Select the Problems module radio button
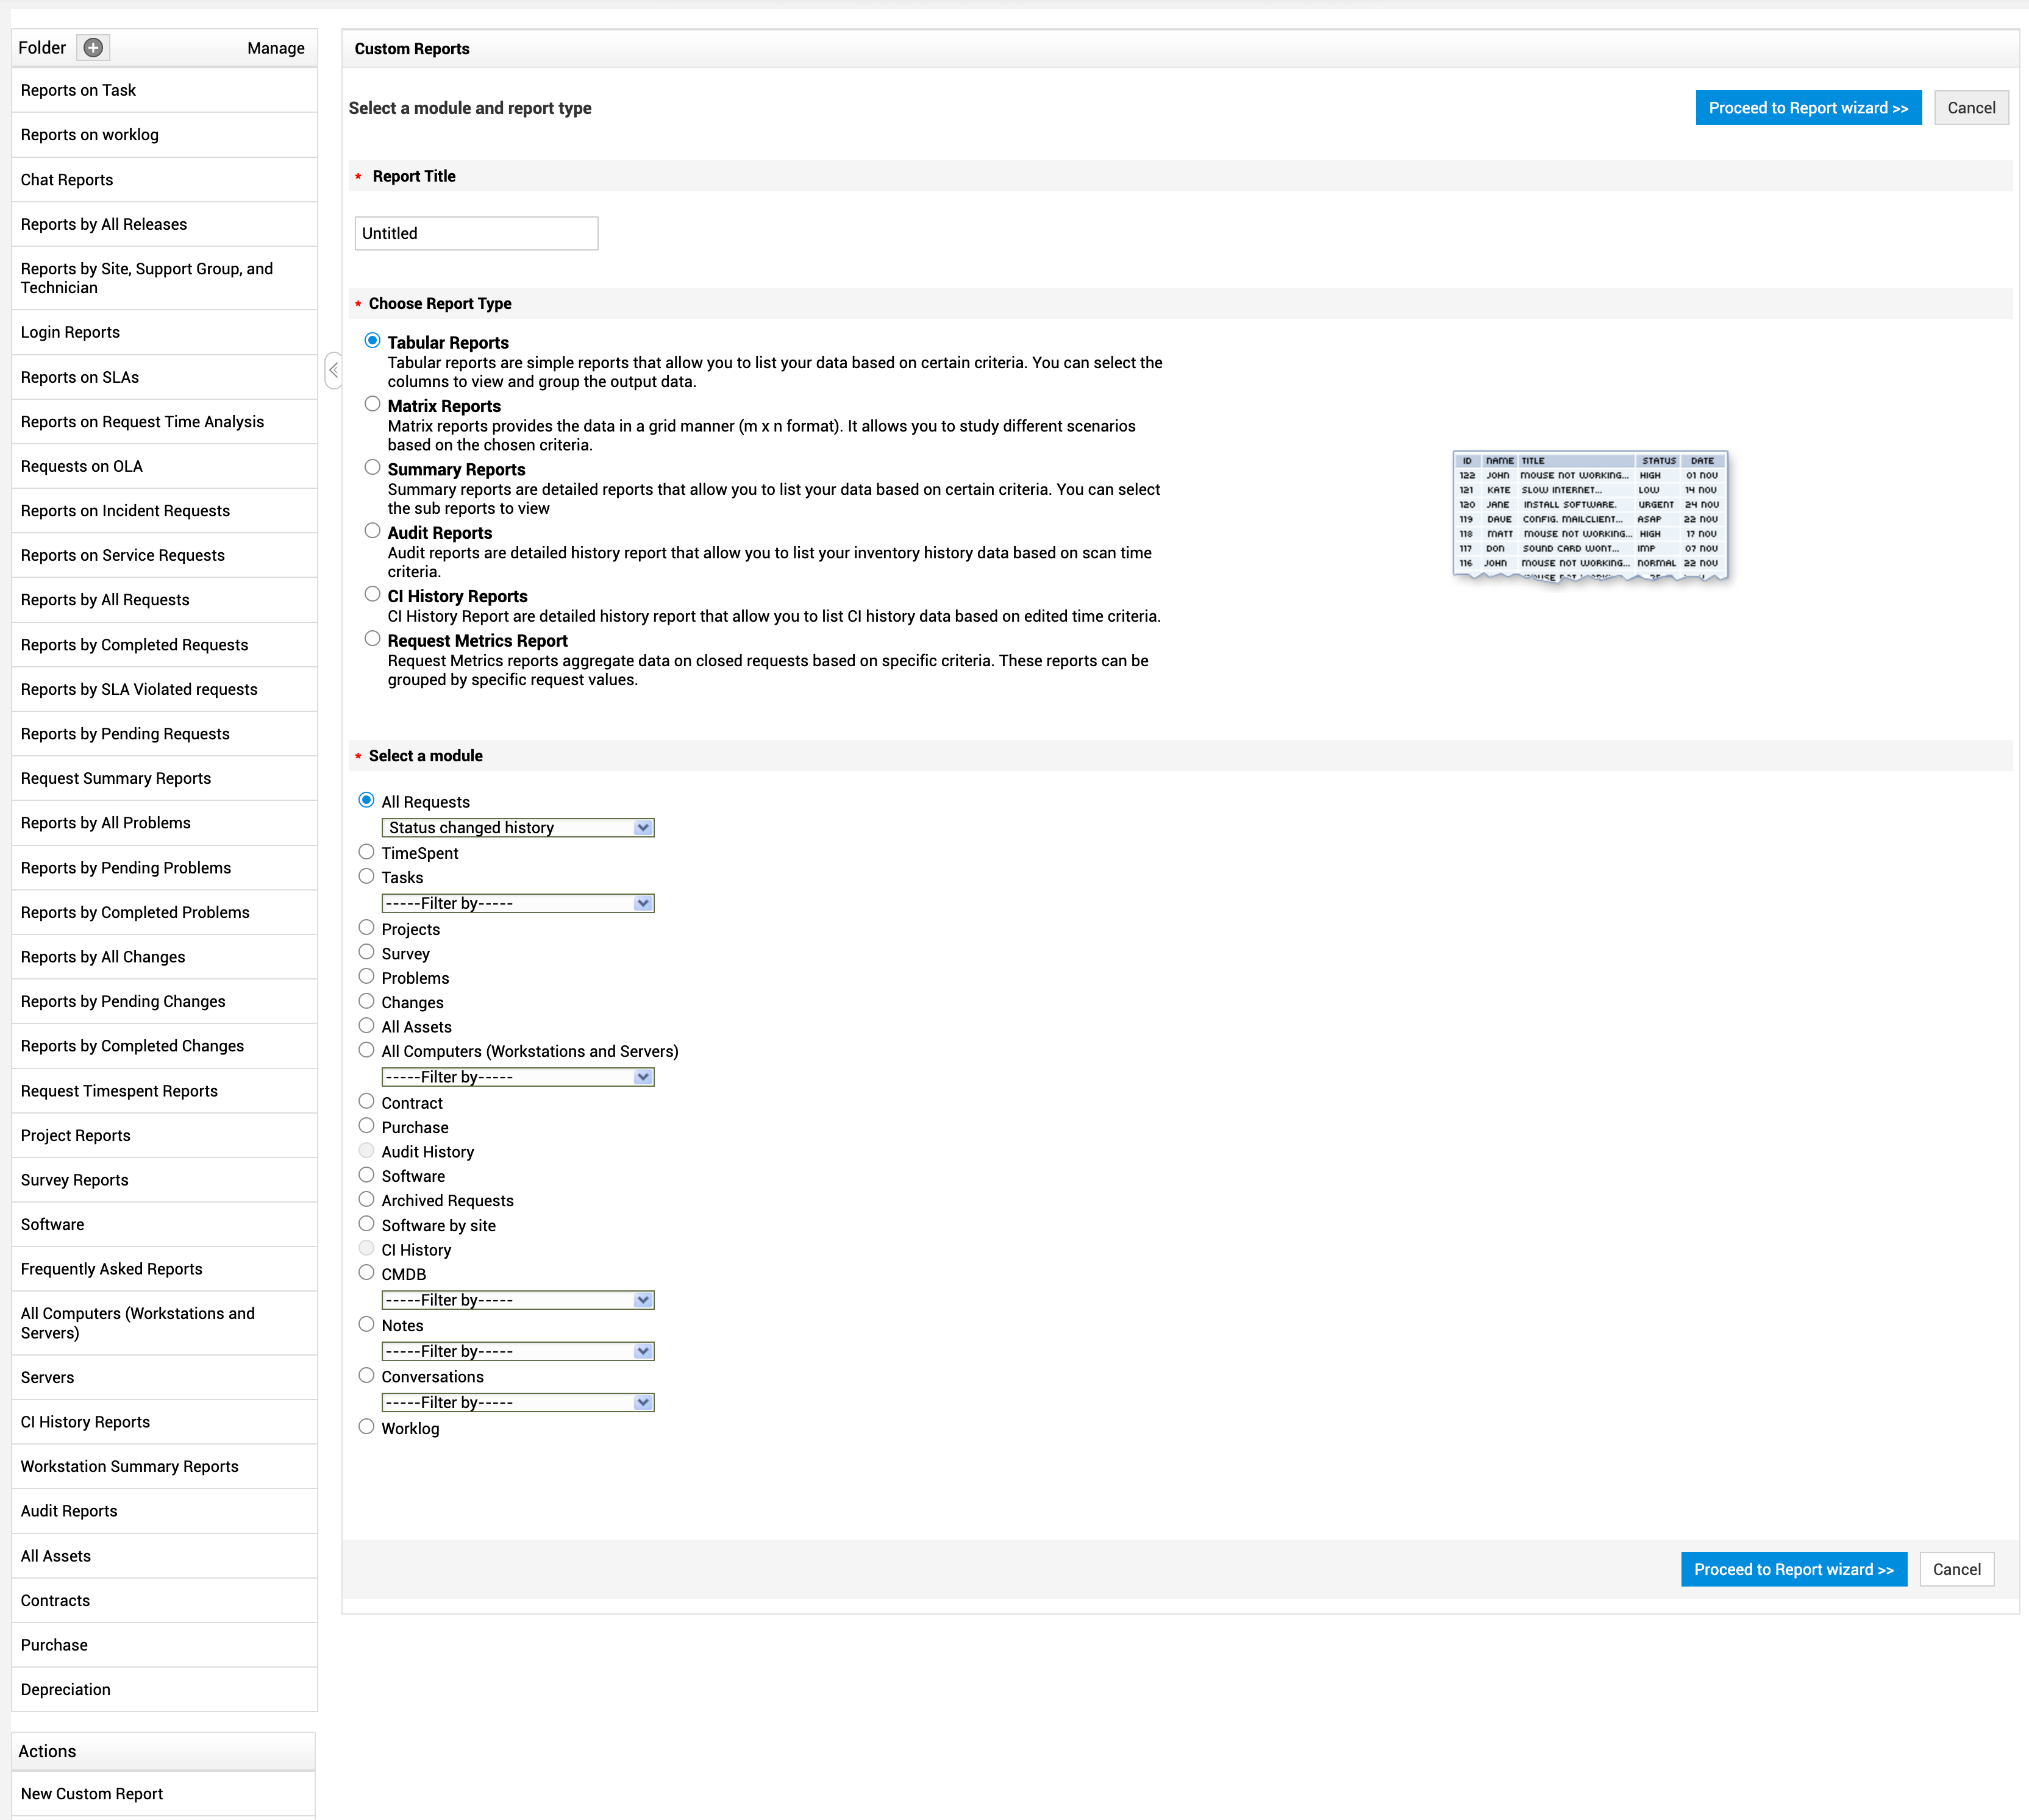The image size is (2029, 1820). (366, 977)
